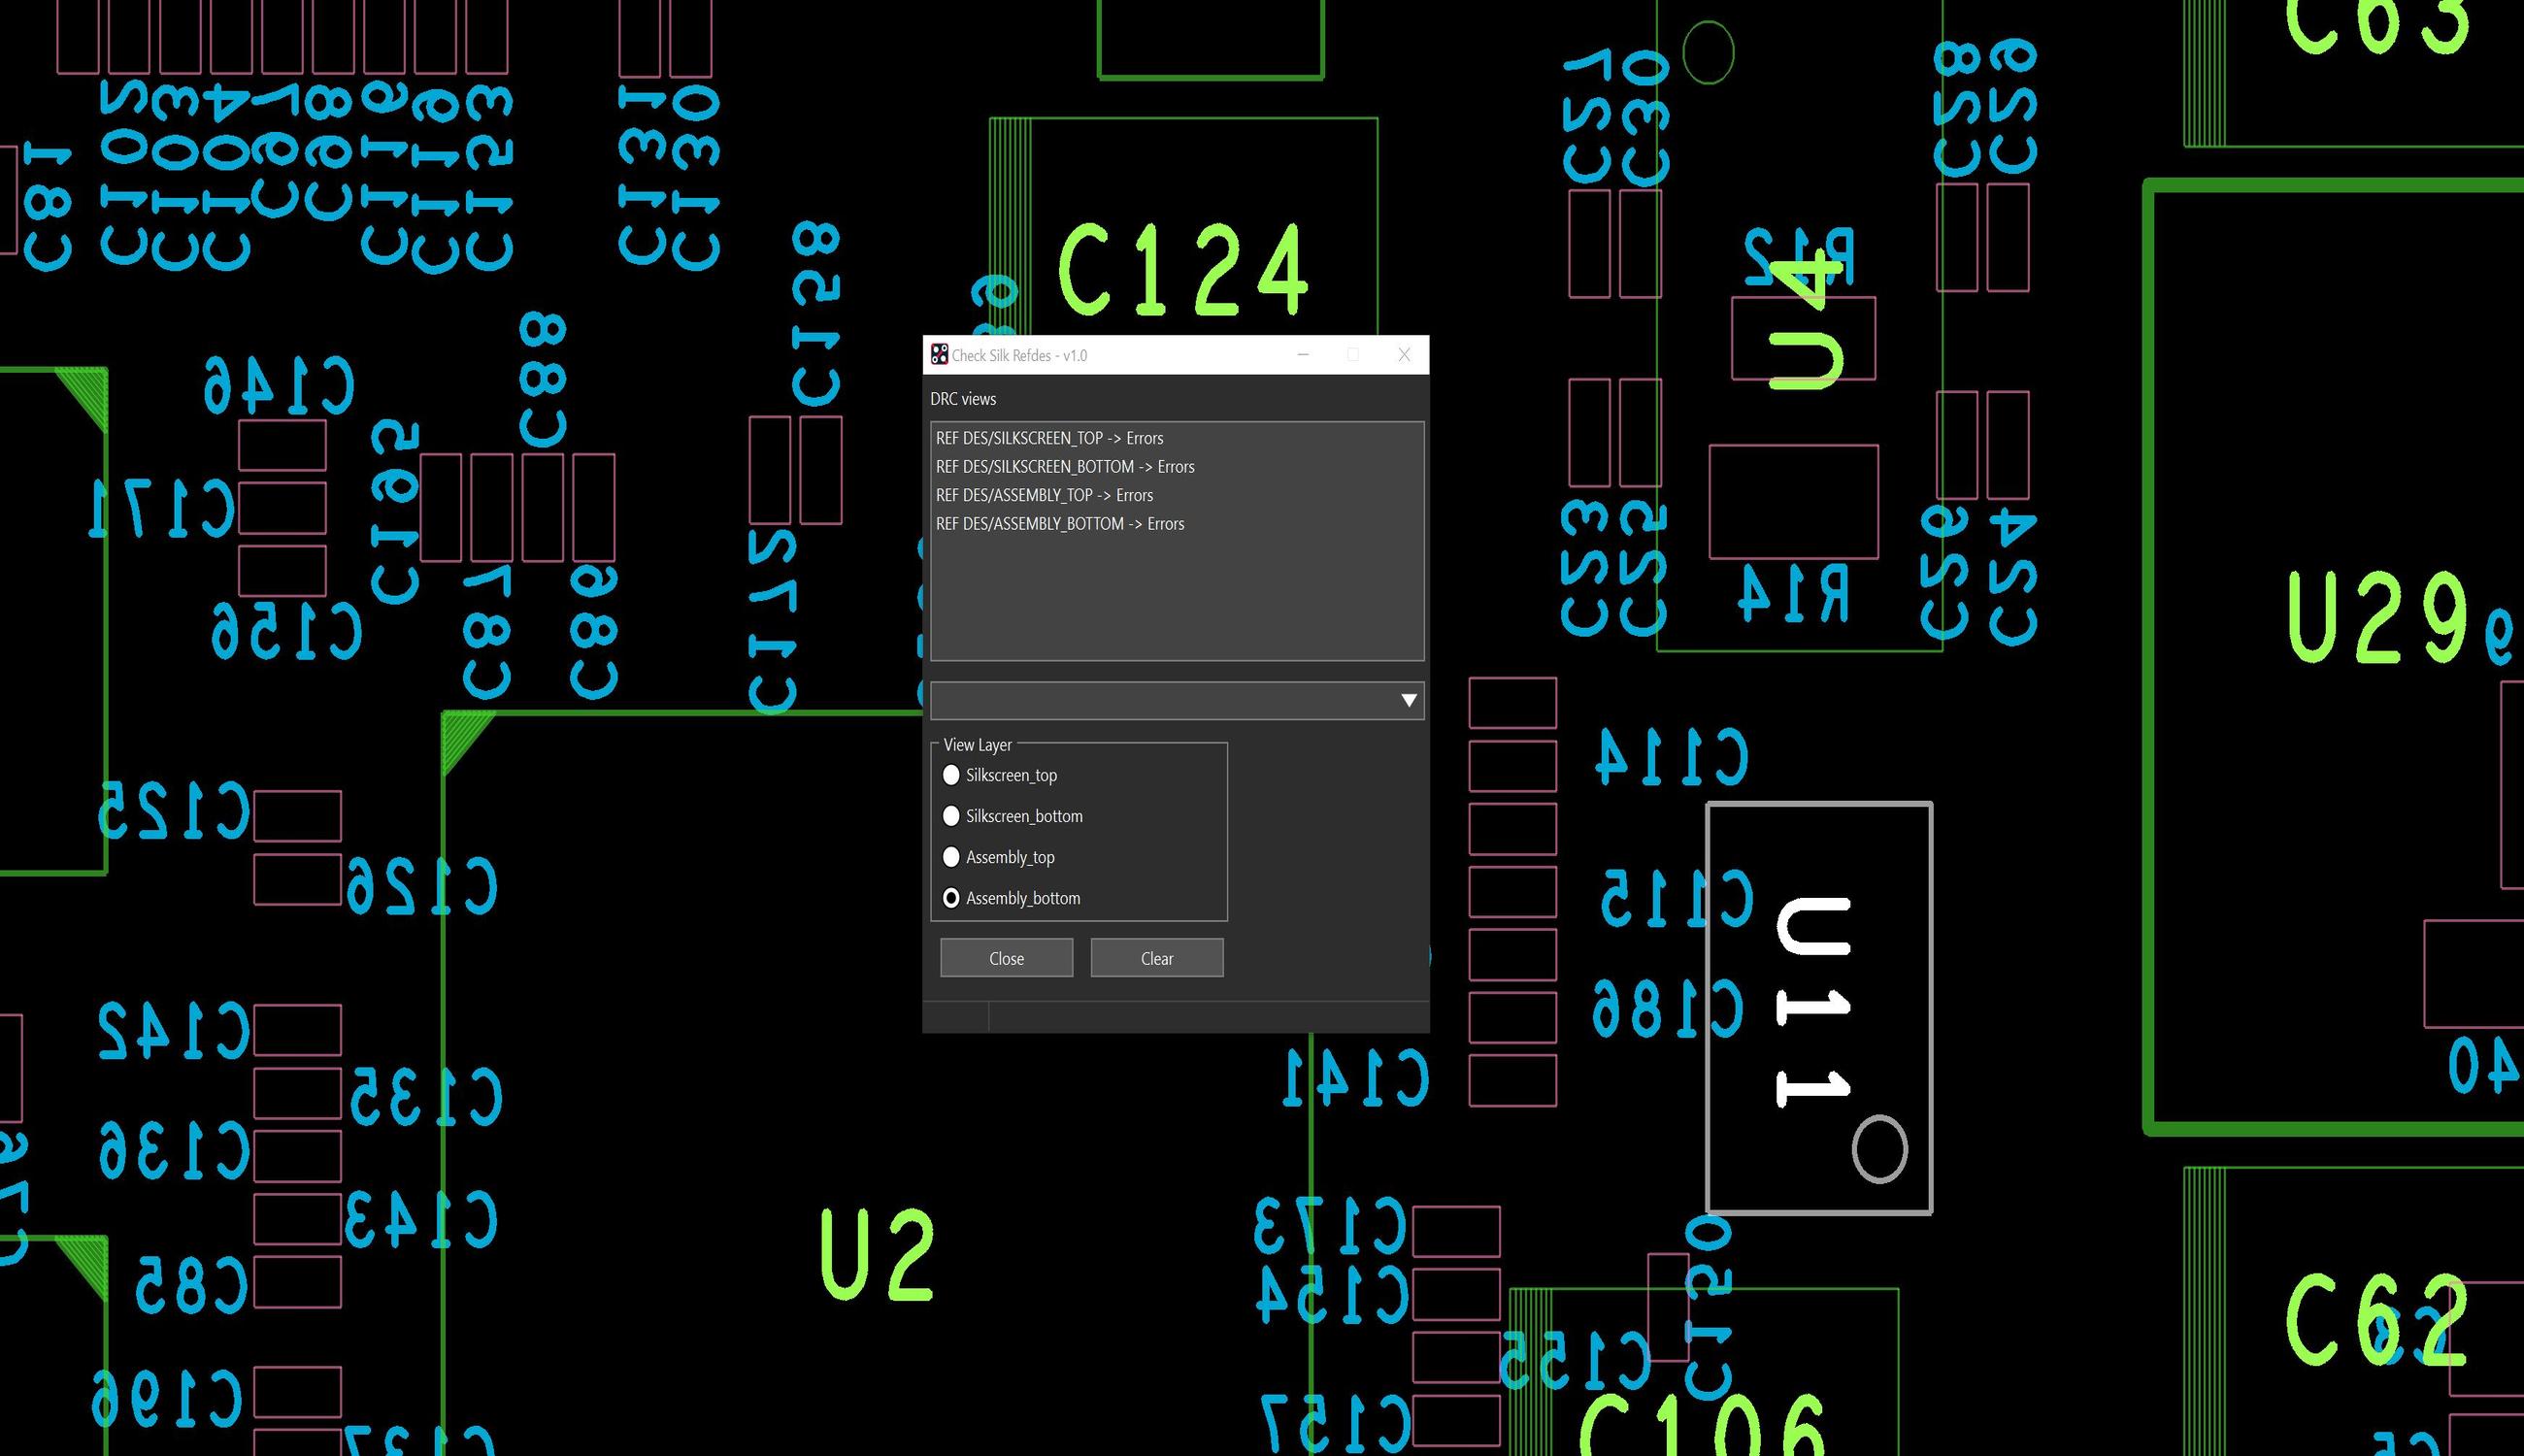
Task: Select REF DES/ASSEMBLY_BOTTOM -> Errors row
Action: [x=1177, y=524]
